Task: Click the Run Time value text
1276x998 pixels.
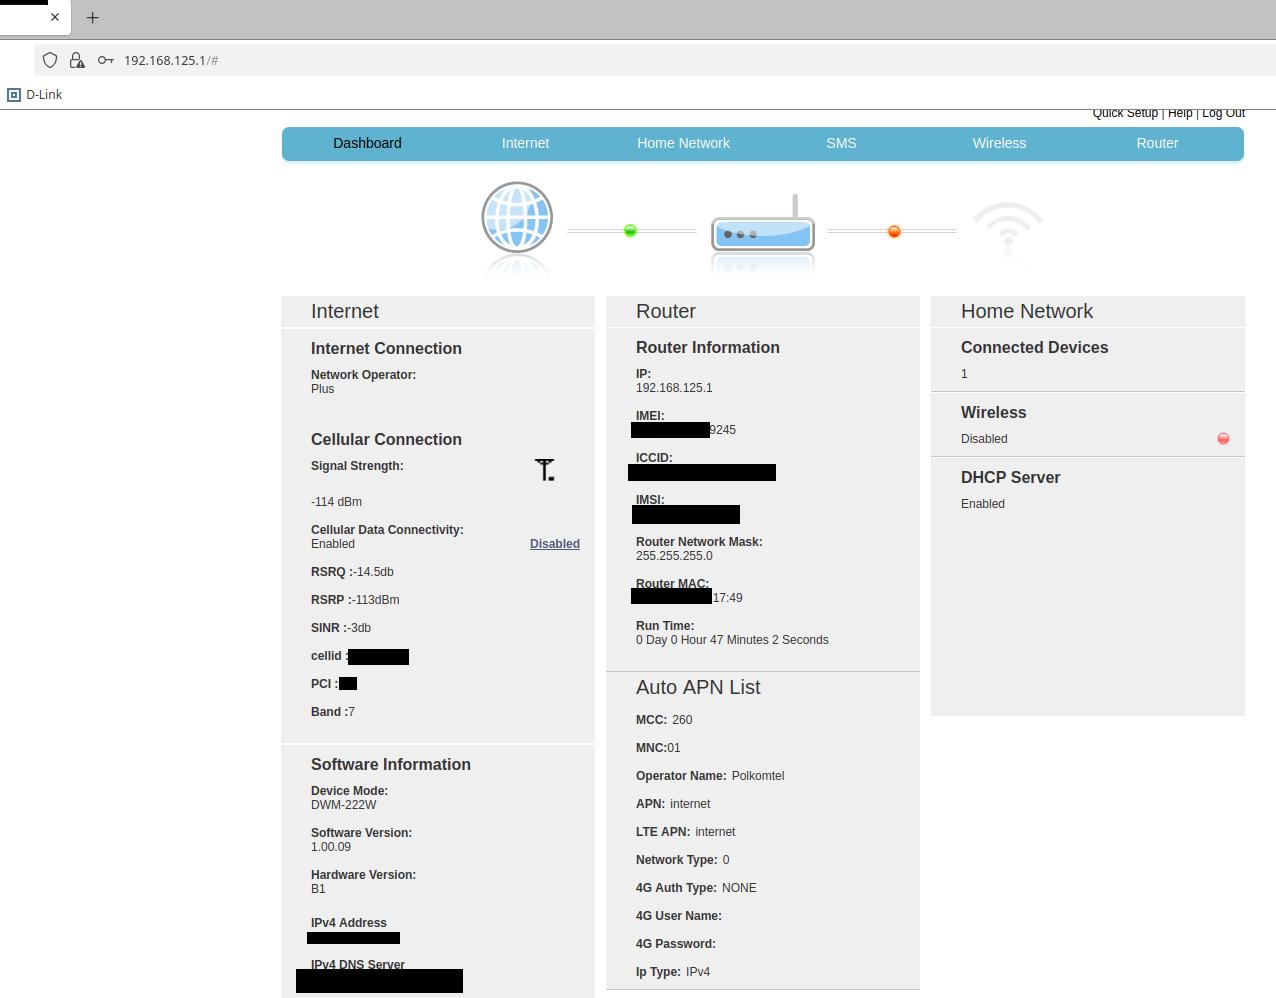Action: tap(732, 640)
